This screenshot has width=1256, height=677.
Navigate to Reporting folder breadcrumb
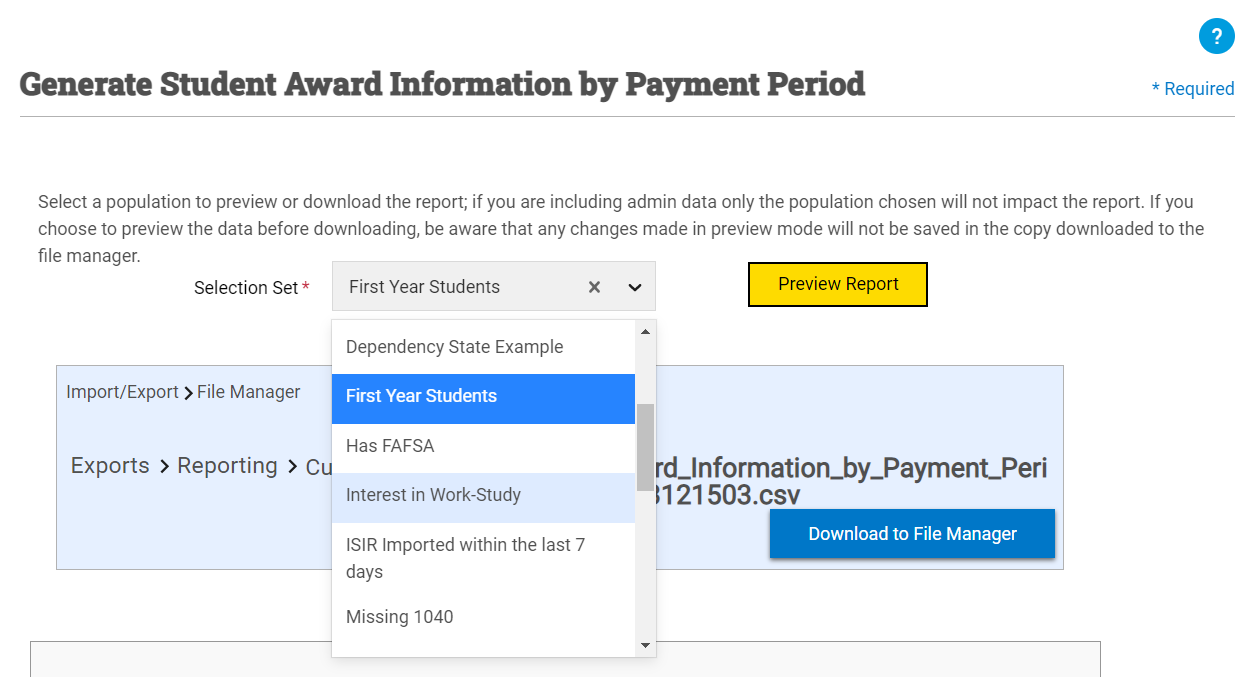[227, 466]
